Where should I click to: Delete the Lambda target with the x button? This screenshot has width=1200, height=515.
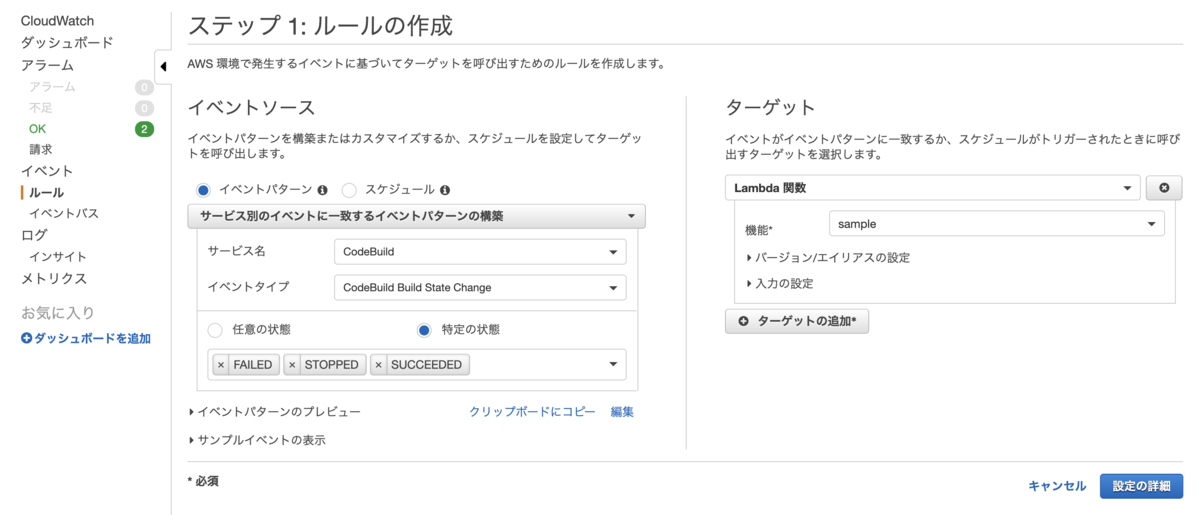click(x=1164, y=188)
